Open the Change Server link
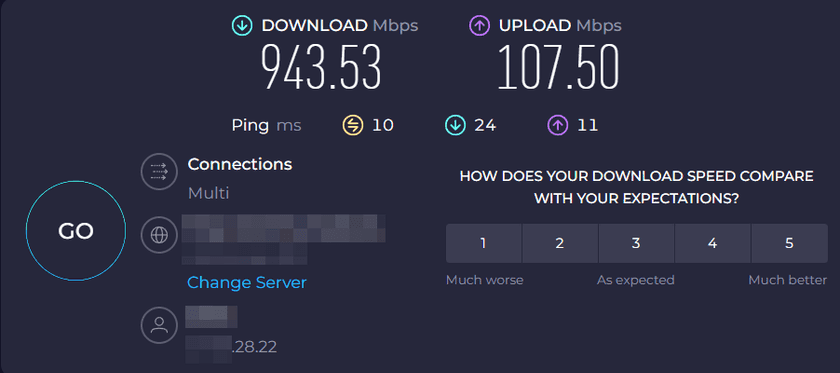The width and height of the screenshot is (840, 373). coord(247,282)
